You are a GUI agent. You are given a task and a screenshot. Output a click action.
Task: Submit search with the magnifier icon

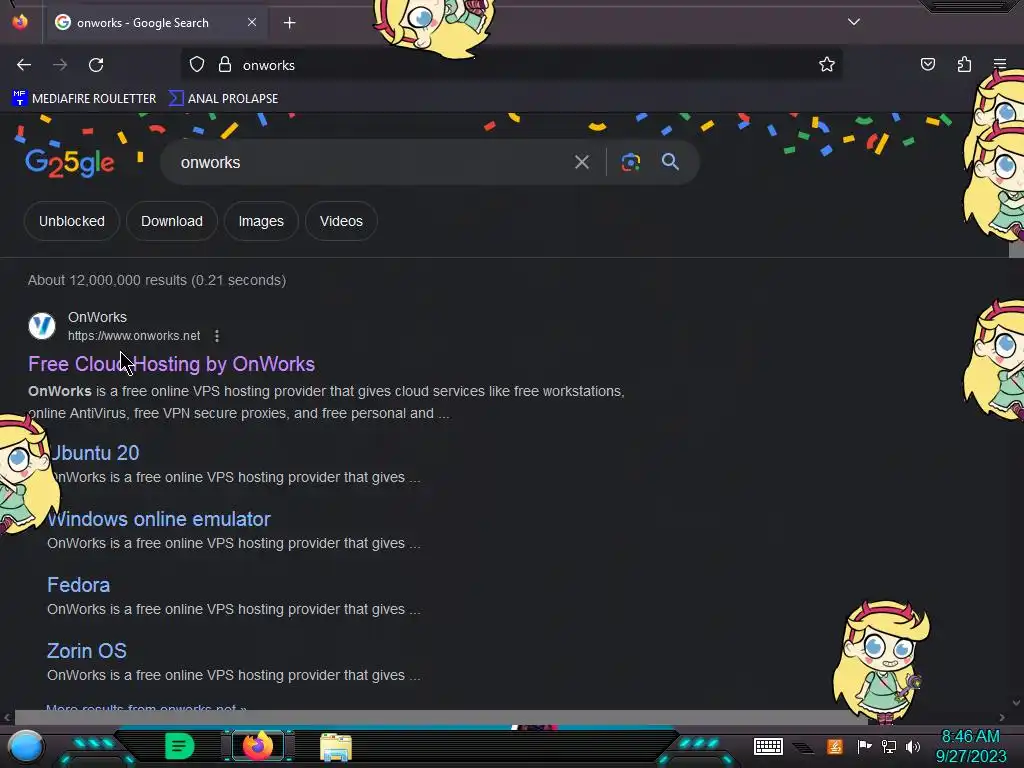click(x=670, y=162)
